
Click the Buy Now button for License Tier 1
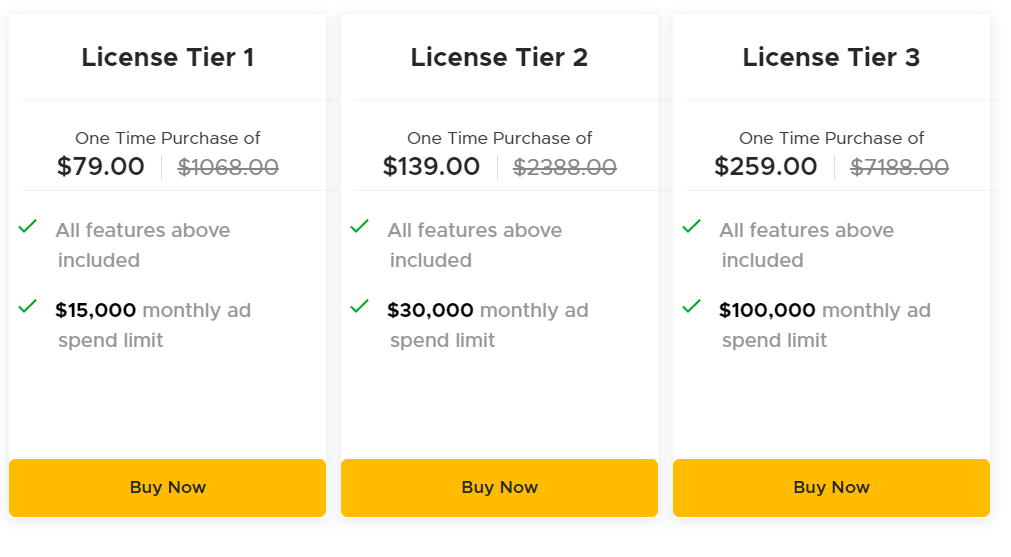[167, 488]
